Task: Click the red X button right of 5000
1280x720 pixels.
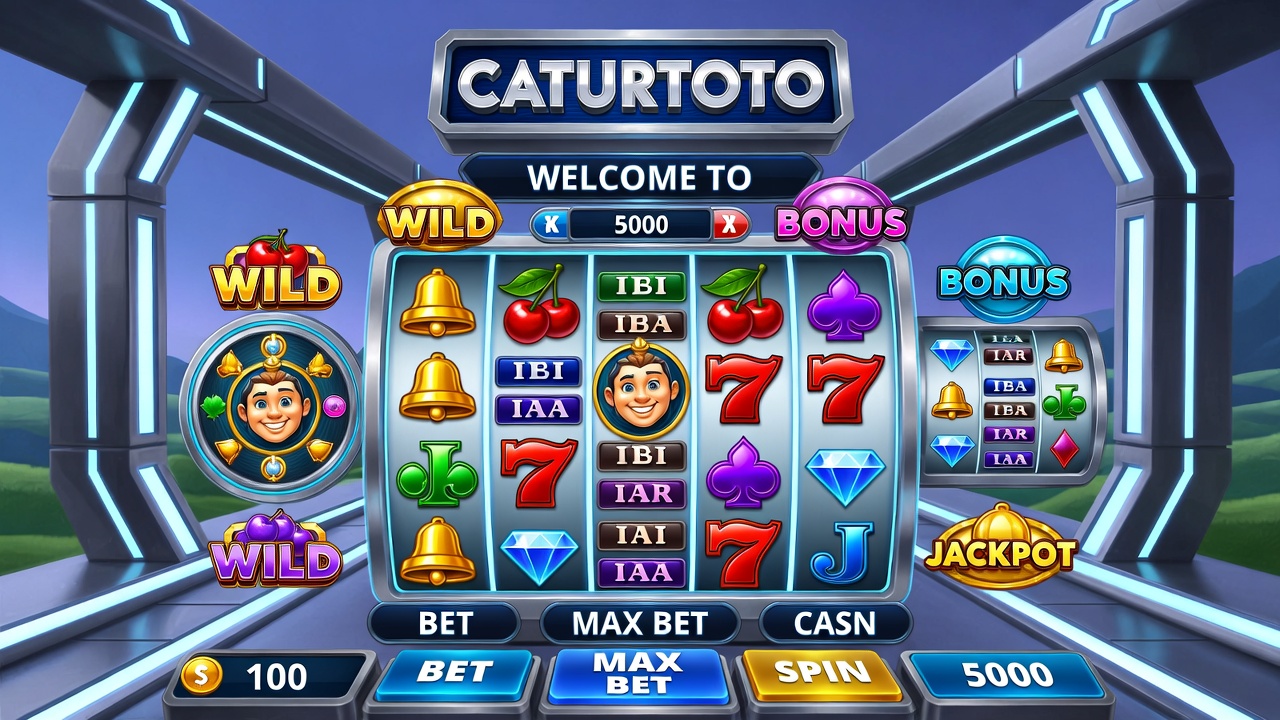Action: 731,225
